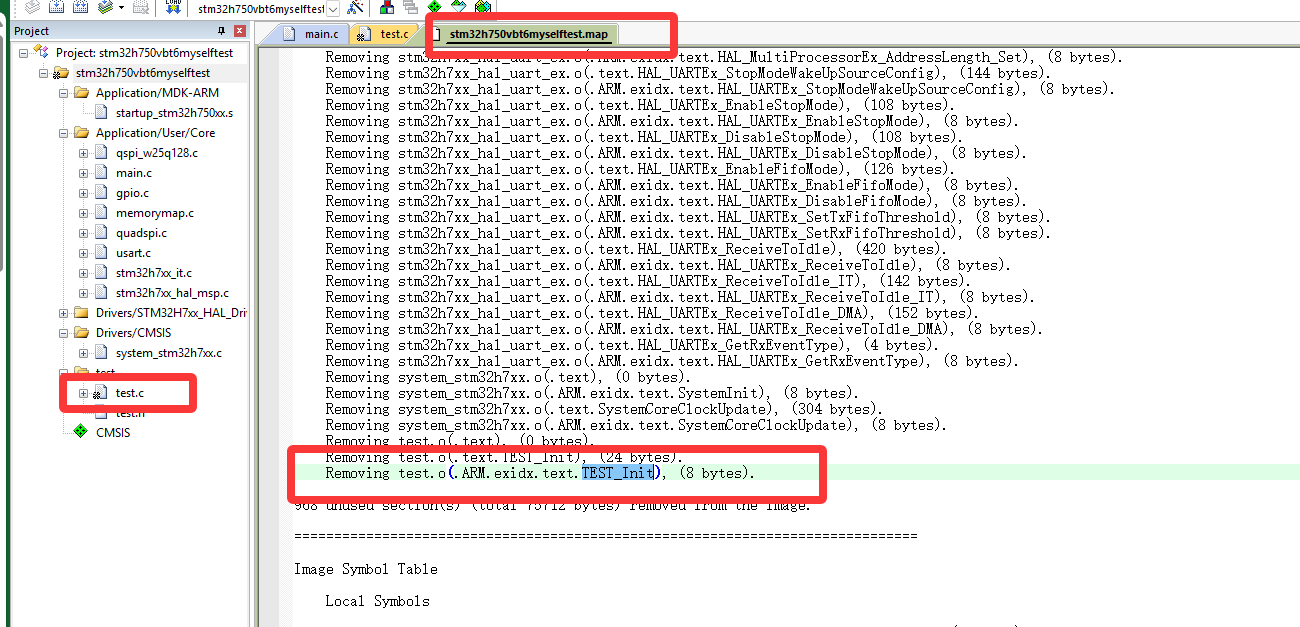Viewport: 1300px width, 627px height.
Task: Open the Pack Installer toolbar icon
Action: point(483,6)
